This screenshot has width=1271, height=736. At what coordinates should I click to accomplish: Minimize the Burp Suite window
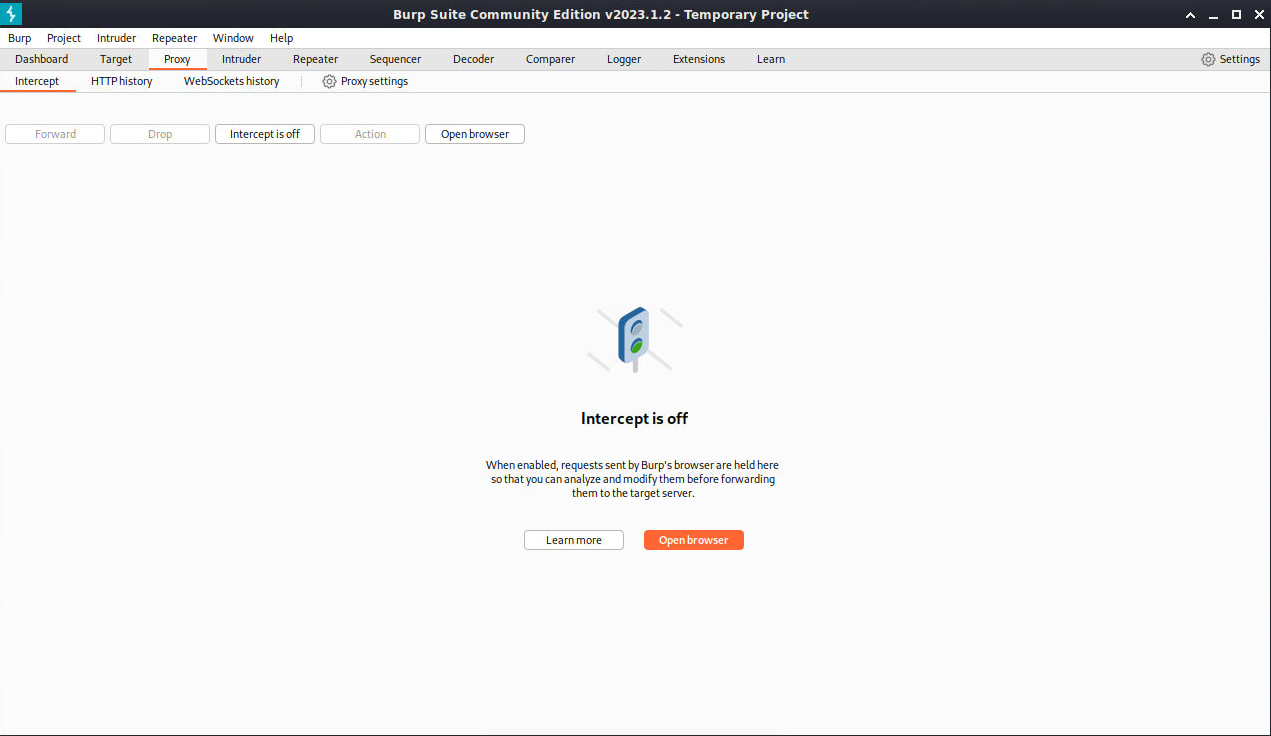tap(1213, 14)
